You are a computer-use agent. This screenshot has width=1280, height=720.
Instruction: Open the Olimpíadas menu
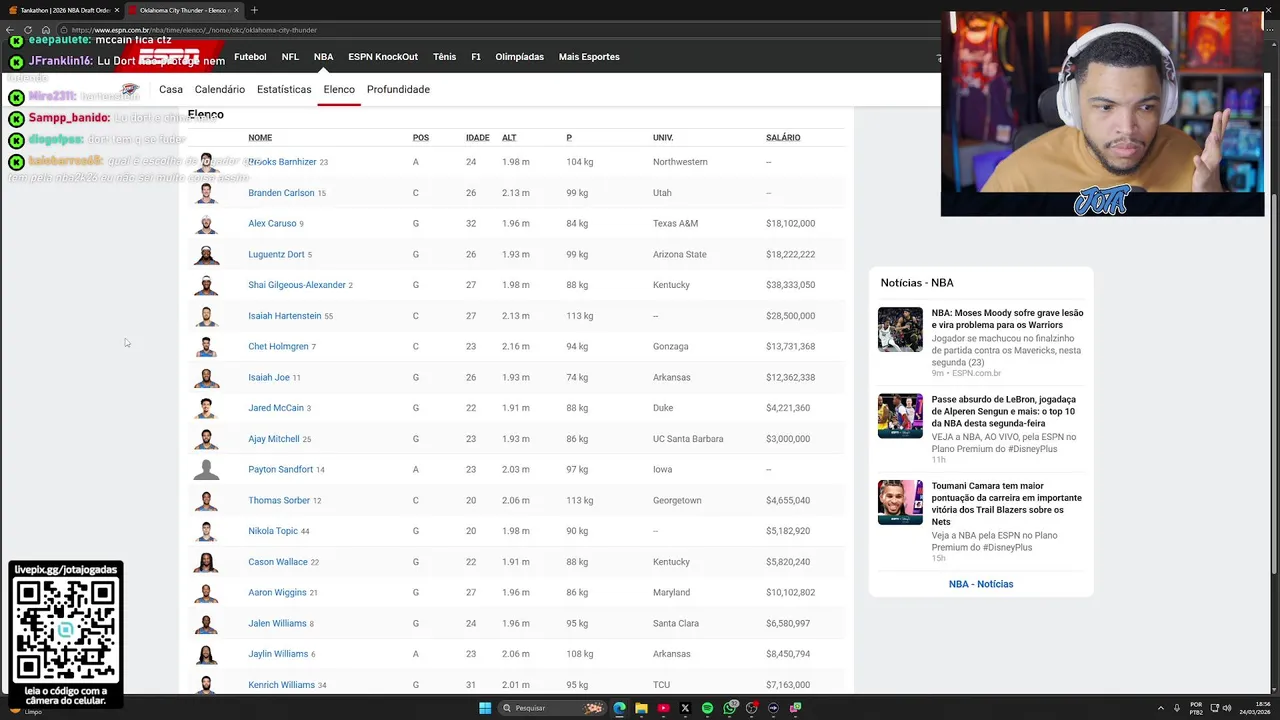tap(520, 57)
